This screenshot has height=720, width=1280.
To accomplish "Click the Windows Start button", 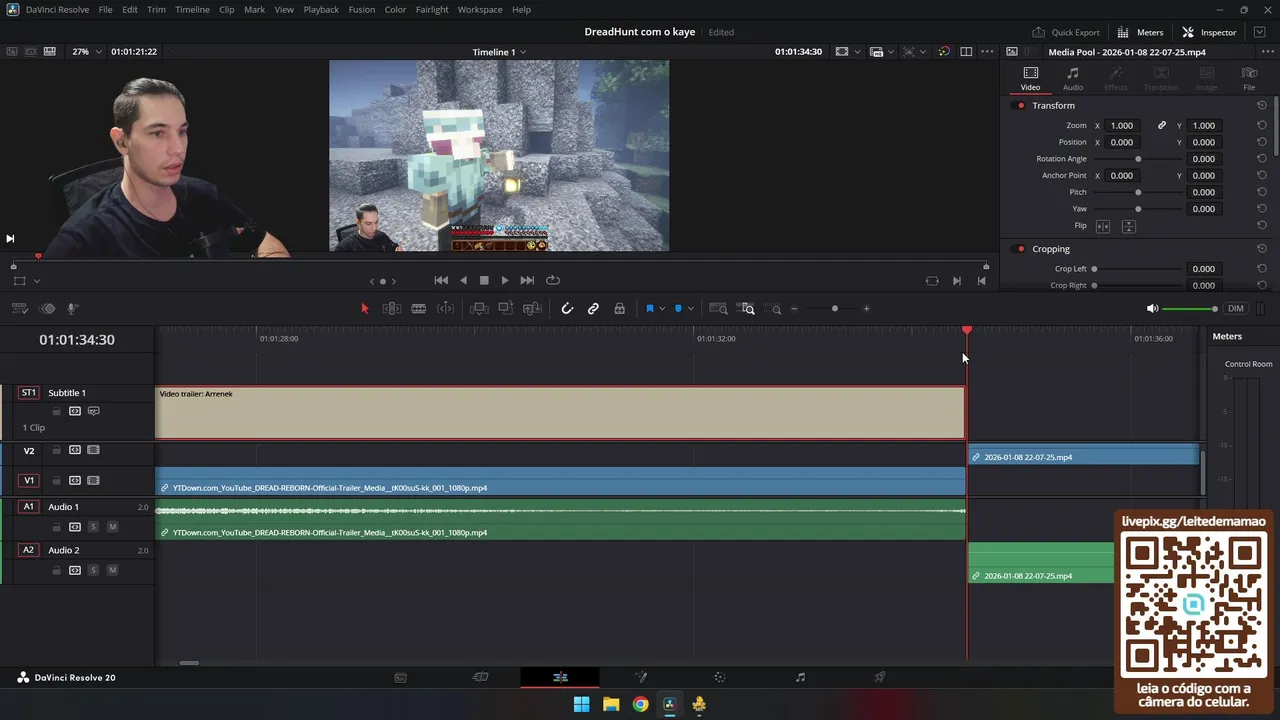I will 581,704.
